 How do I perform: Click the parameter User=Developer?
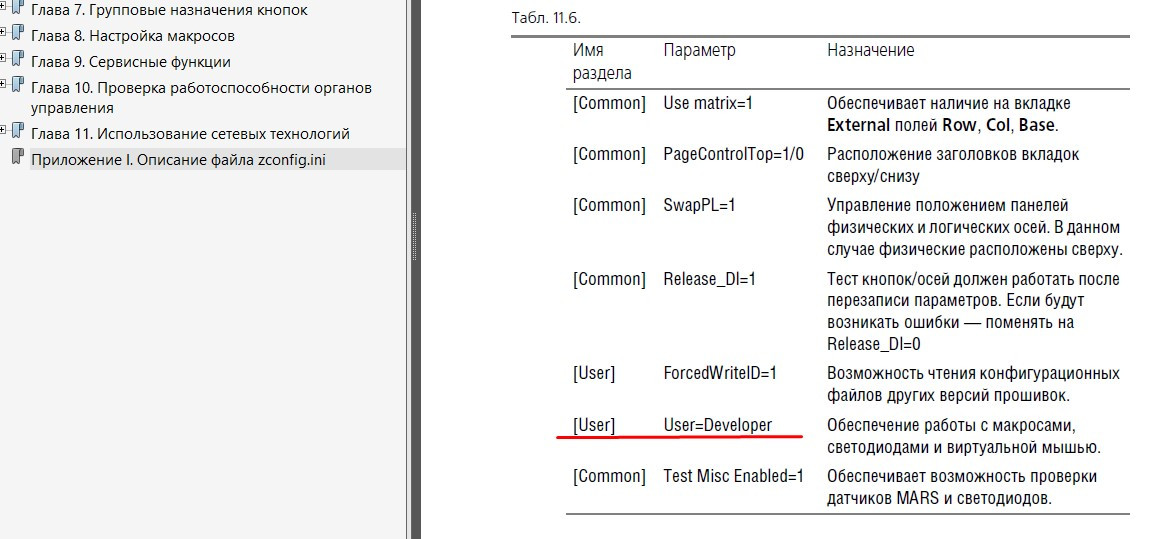[x=718, y=425]
